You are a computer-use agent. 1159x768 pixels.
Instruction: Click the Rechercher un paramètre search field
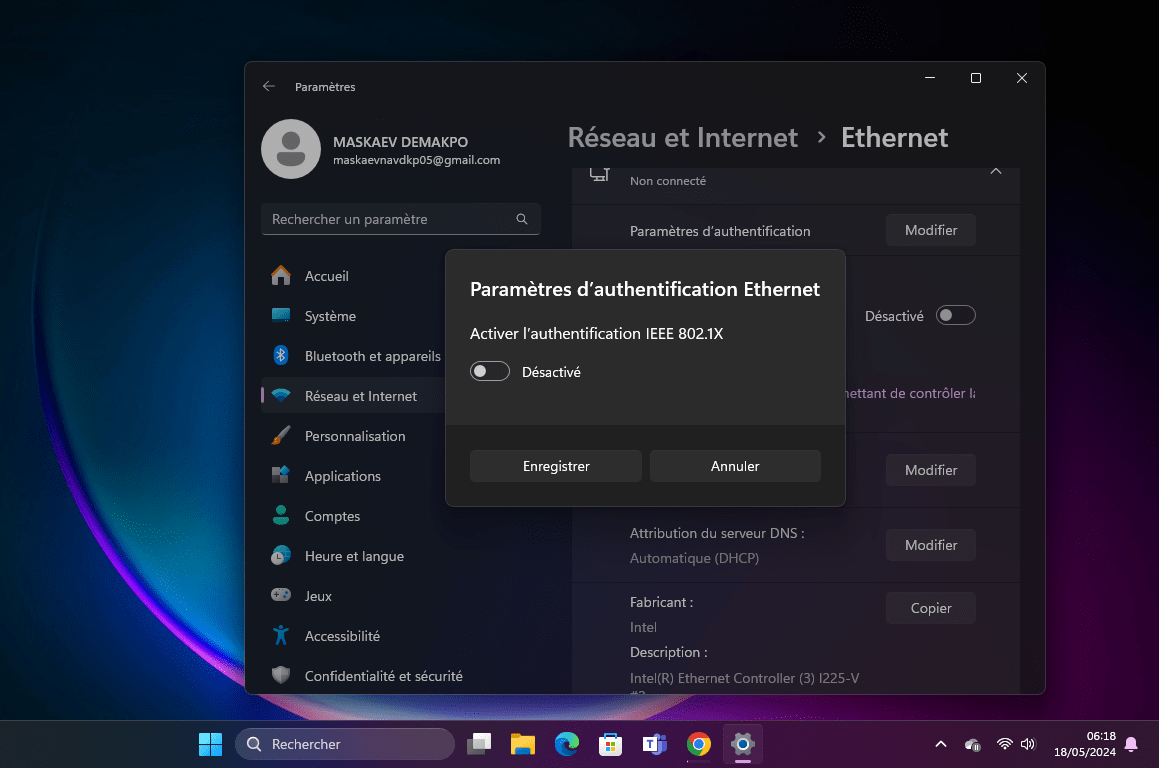(x=401, y=220)
